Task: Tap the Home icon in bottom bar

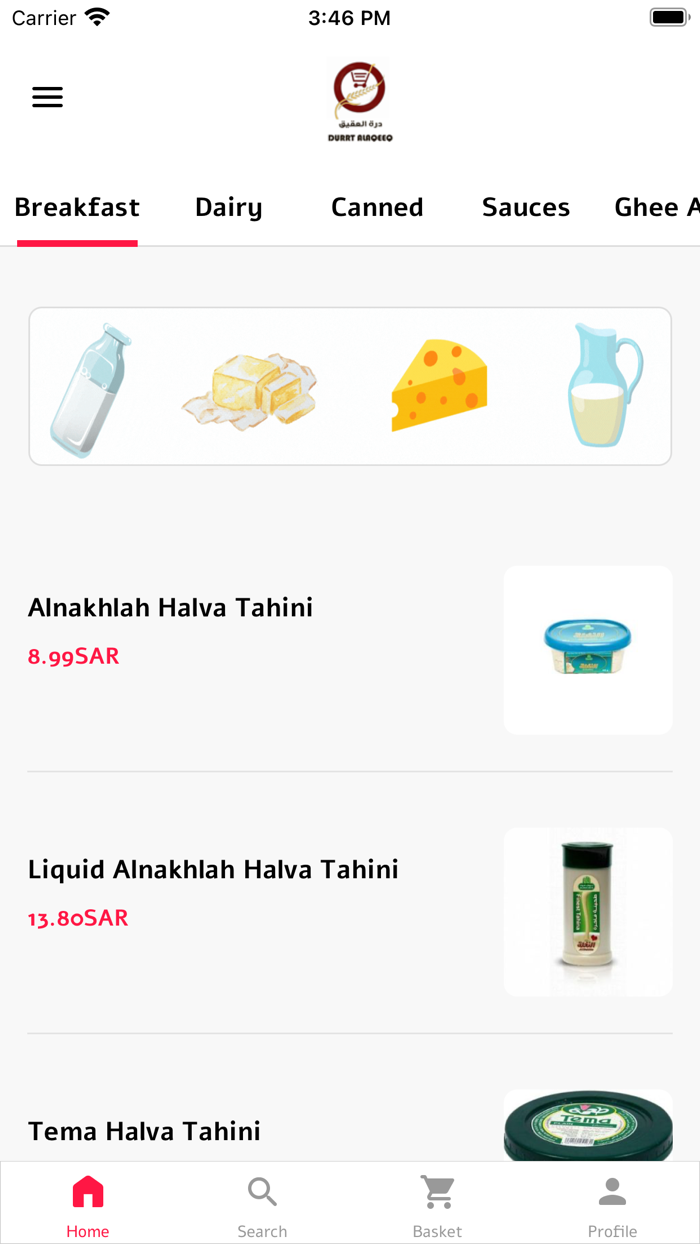Action: click(88, 1192)
